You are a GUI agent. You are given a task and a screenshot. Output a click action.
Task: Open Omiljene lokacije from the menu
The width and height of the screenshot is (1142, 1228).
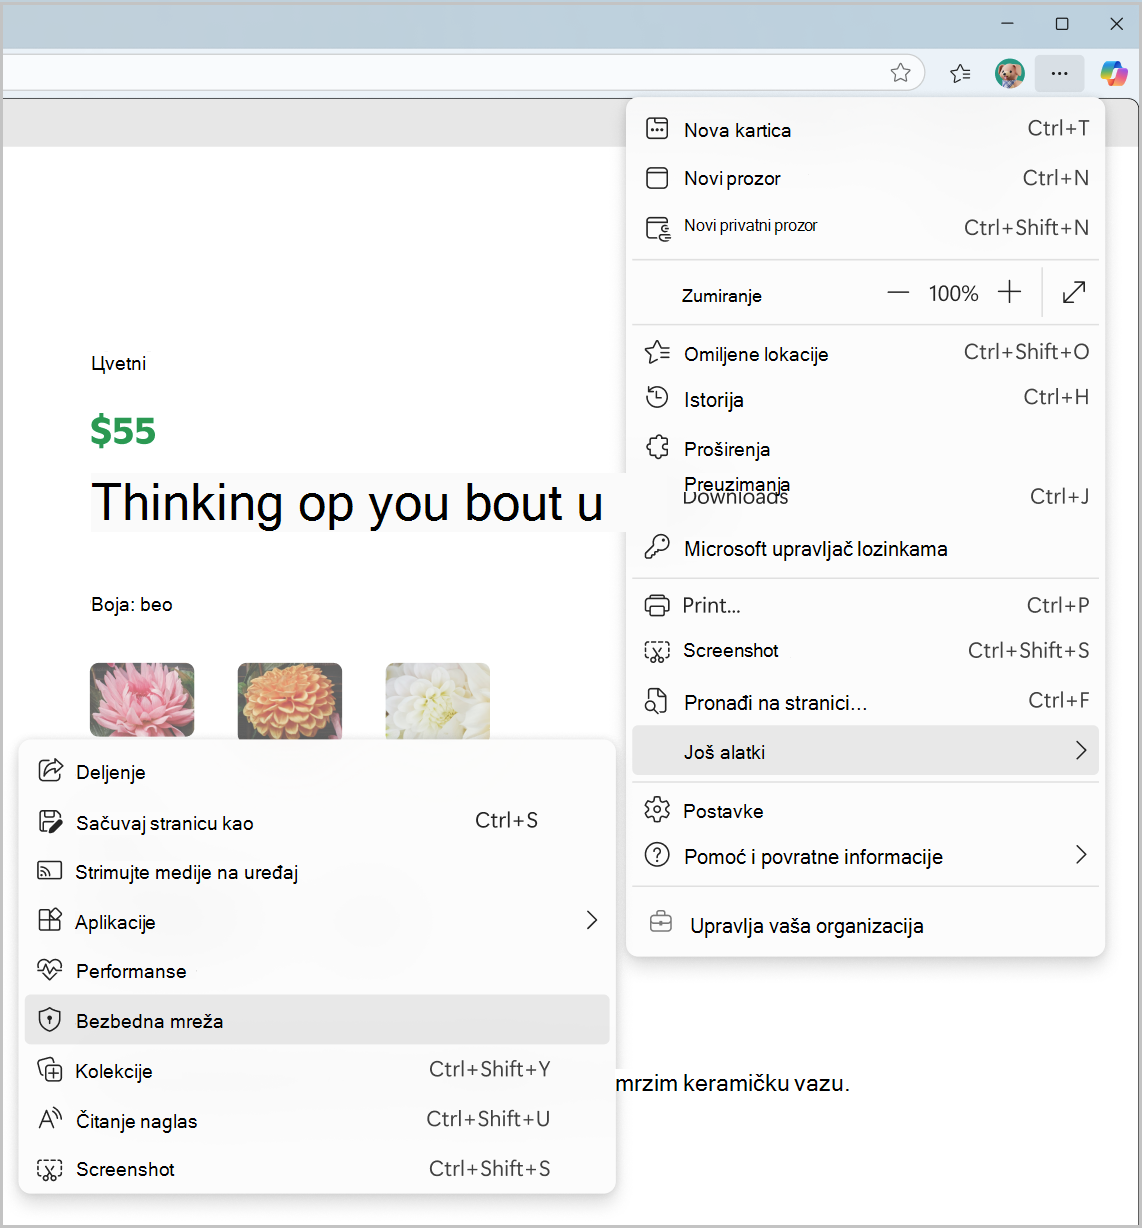(866, 353)
